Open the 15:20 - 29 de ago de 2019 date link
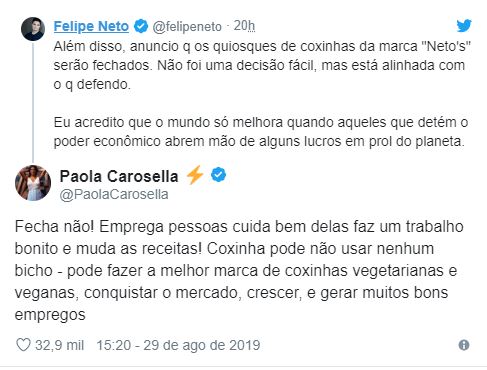The image size is (487, 370). tap(178, 345)
